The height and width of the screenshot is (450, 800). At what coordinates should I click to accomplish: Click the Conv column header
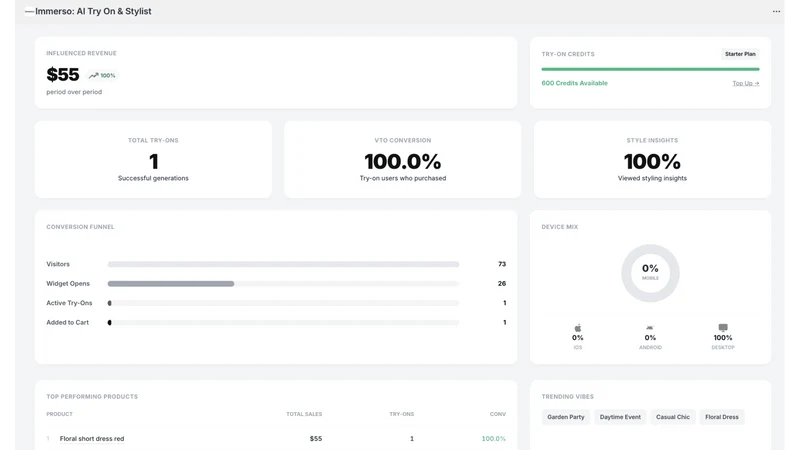coord(497,414)
